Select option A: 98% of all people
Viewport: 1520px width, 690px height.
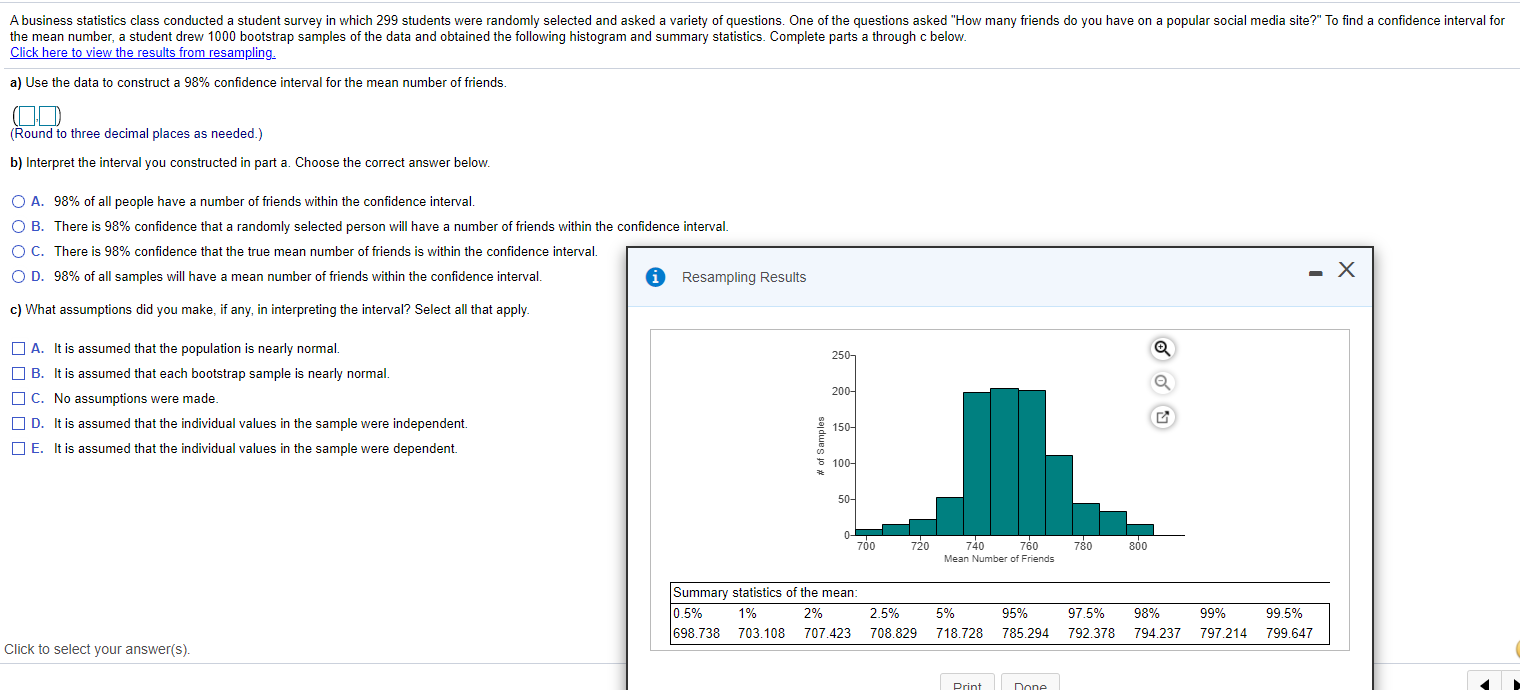20,202
